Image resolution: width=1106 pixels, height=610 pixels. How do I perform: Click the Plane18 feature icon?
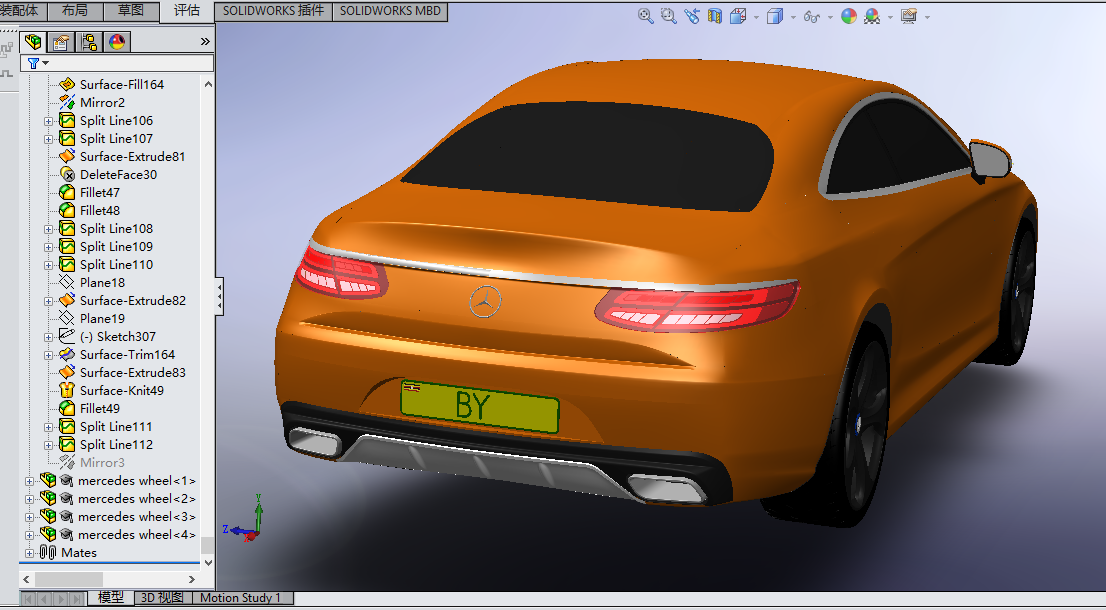coord(67,282)
